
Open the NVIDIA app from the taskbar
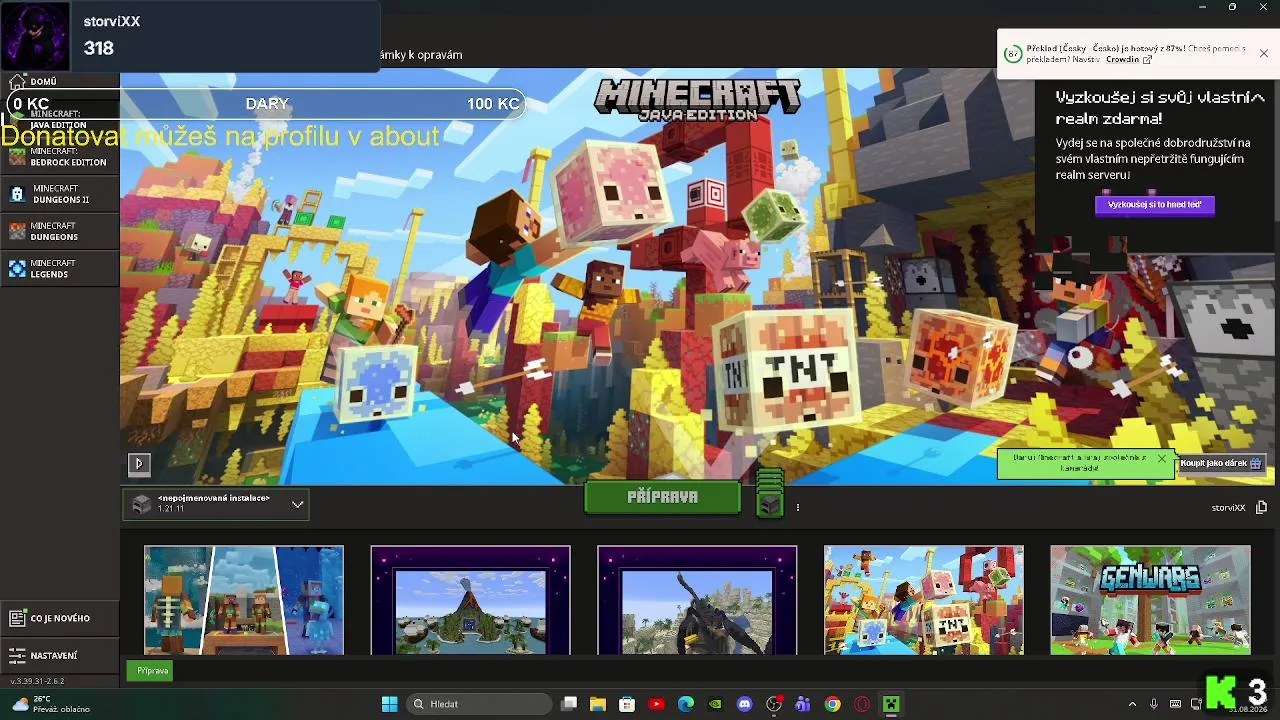coord(715,704)
